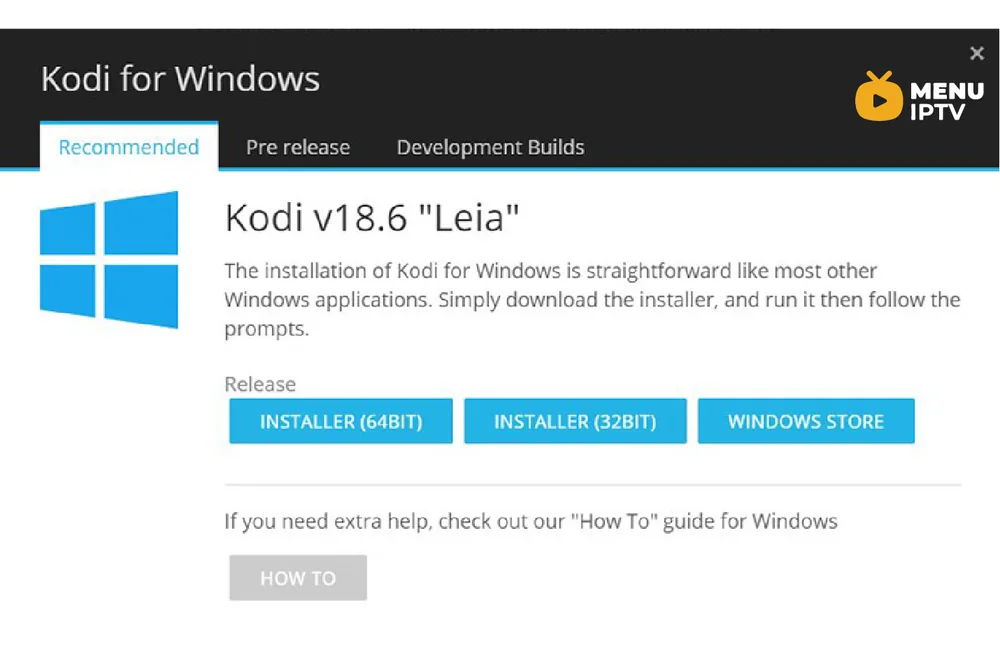Close the Kodi for Windows dialog
The width and height of the screenshot is (1000, 668).
point(976,53)
